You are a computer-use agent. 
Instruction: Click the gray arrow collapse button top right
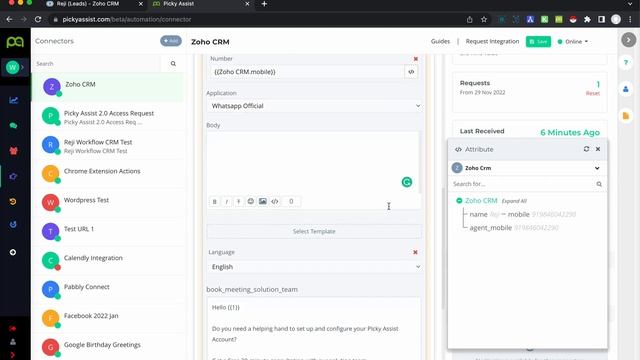tap(629, 40)
